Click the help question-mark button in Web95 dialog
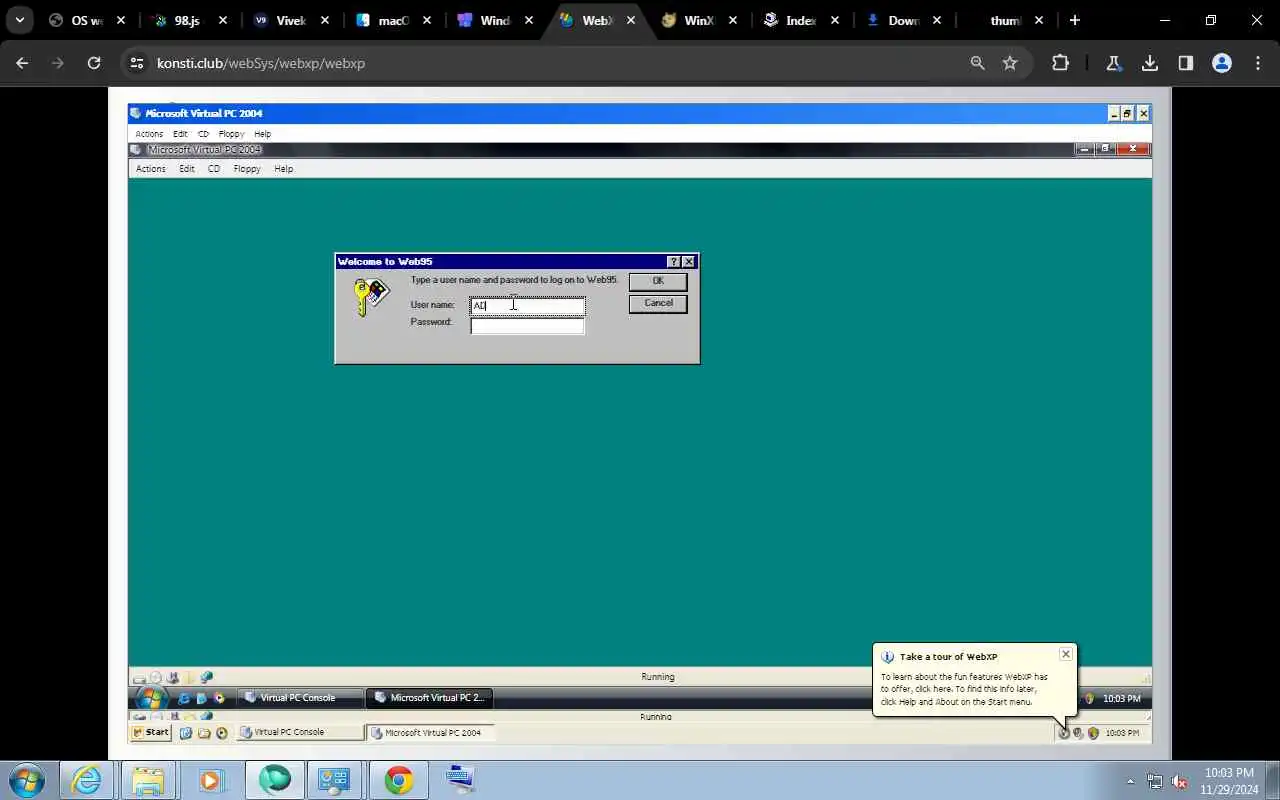Screen dimensions: 1280x800 point(674,262)
